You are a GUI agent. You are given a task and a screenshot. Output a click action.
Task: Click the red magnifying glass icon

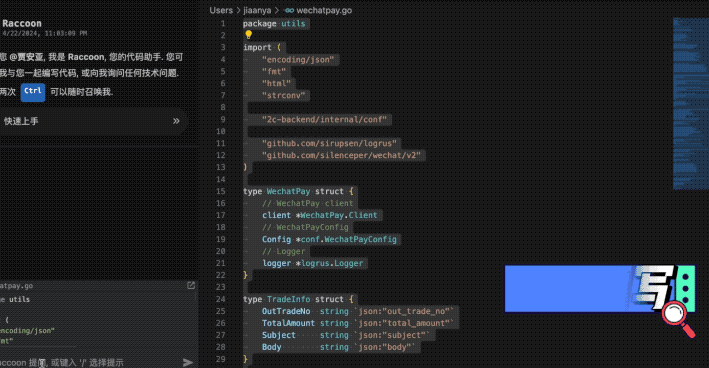click(x=678, y=318)
